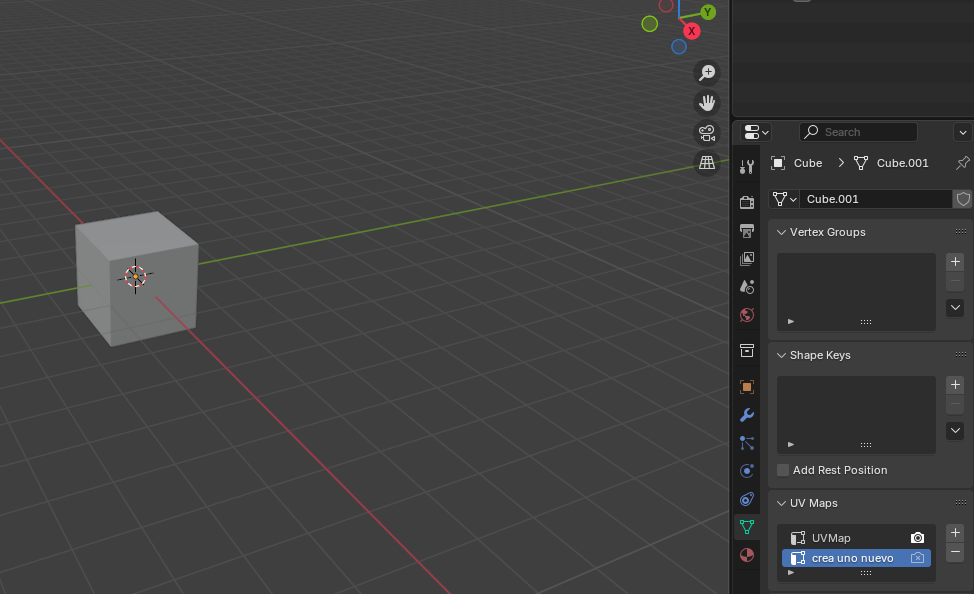Open the Object Constraints properties tab
Image resolution: width=974 pixels, height=594 pixels.
(x=747, y=498)
